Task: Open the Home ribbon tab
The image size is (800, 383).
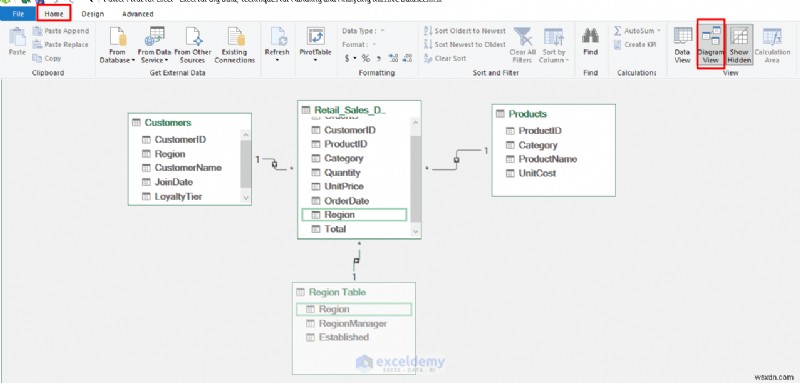Action: (54, 14)
